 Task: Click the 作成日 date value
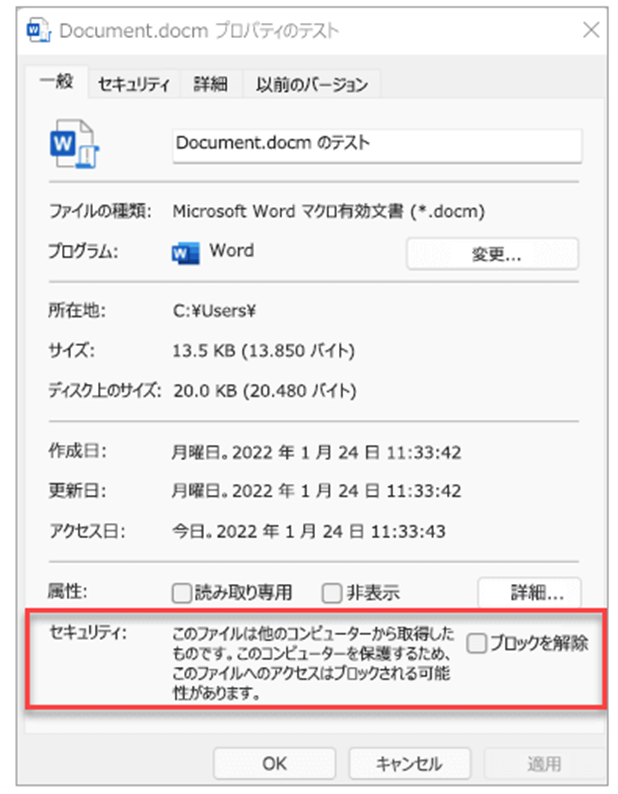pyautogui.click(x=316, y=452)
